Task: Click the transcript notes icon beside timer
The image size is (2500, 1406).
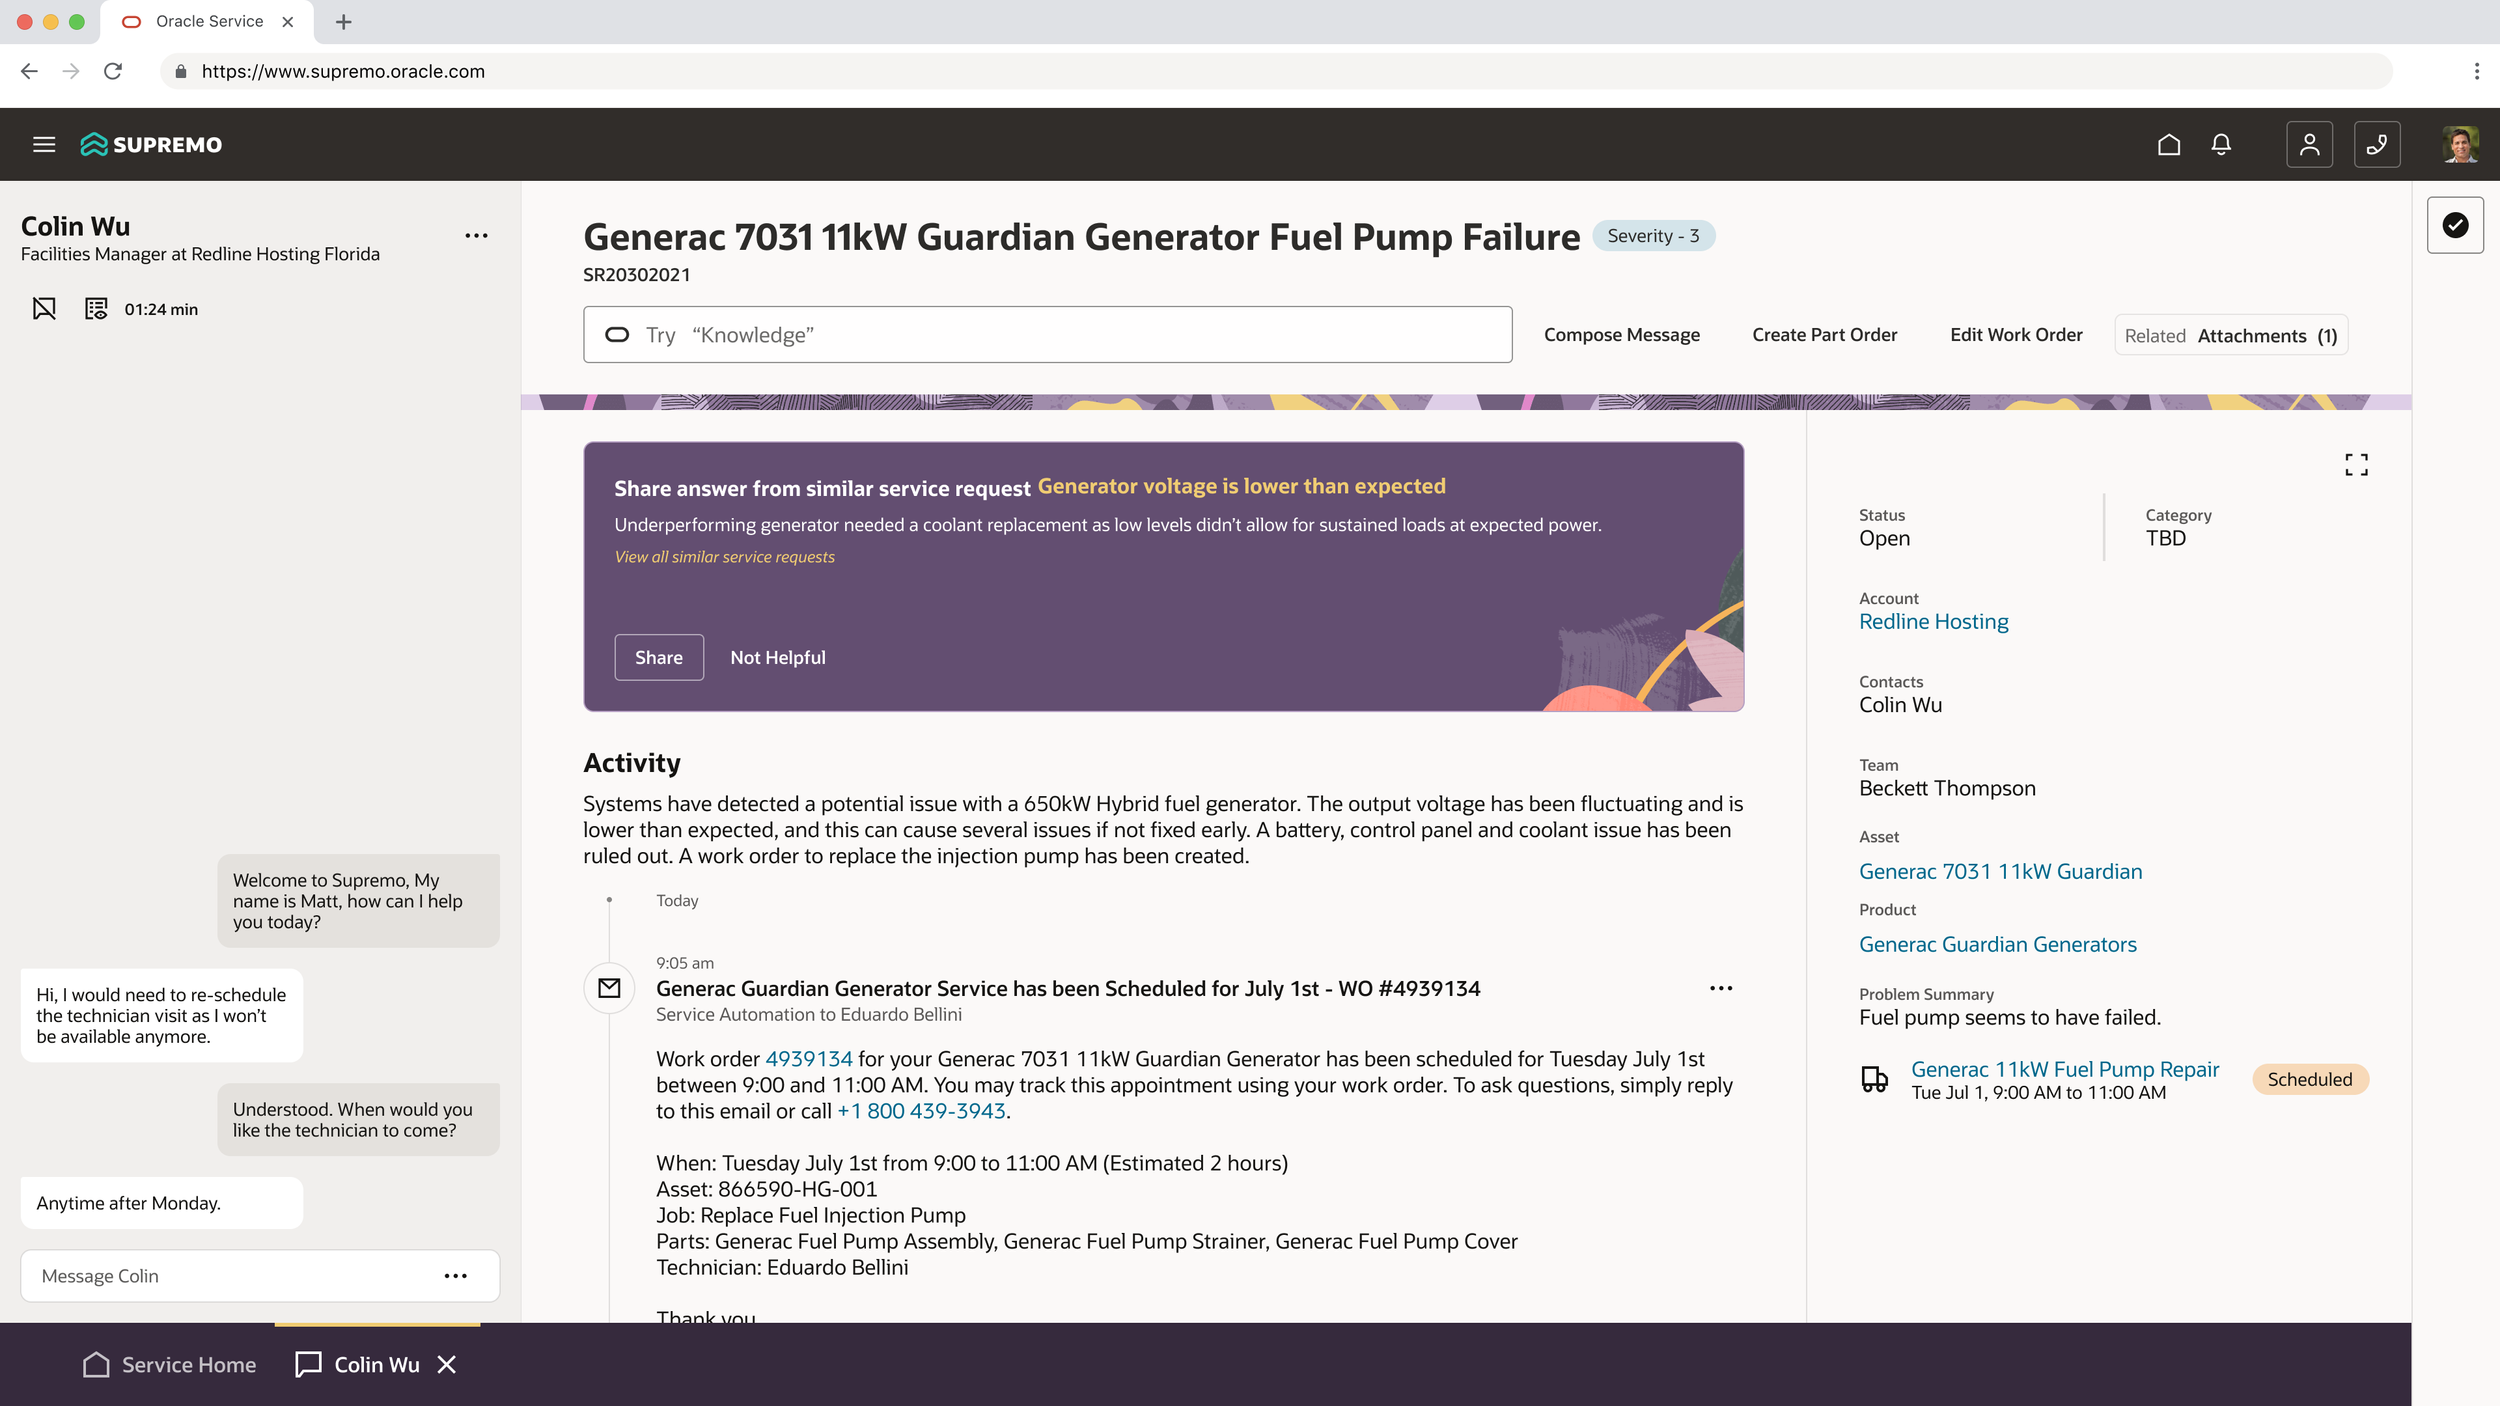Action: (x=96, y=309)
